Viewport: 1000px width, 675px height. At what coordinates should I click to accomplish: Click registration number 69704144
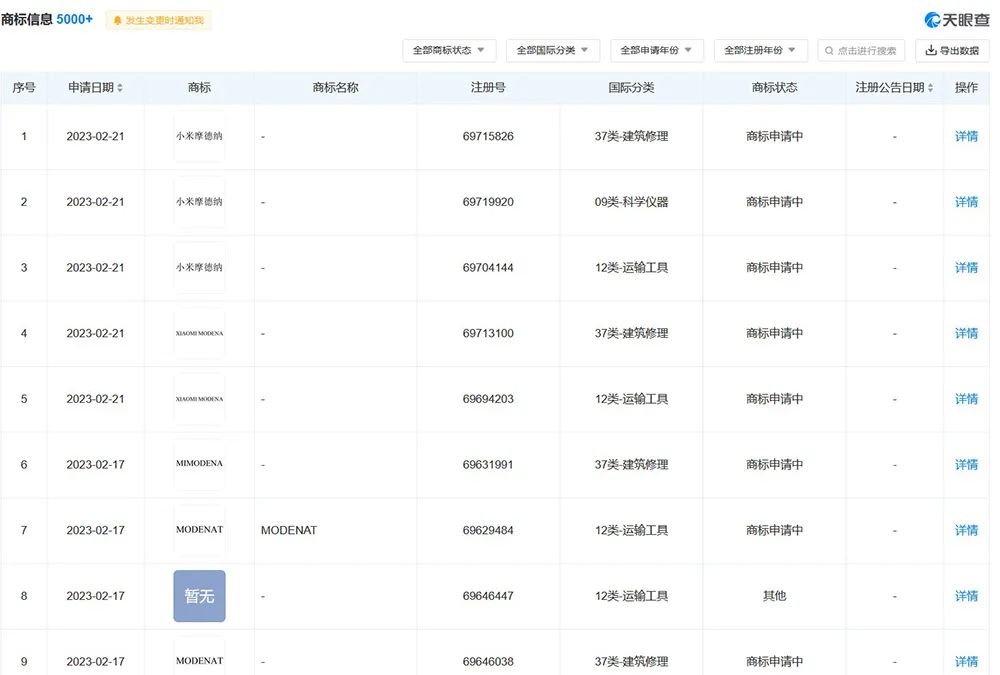click(x=488, y=267)
